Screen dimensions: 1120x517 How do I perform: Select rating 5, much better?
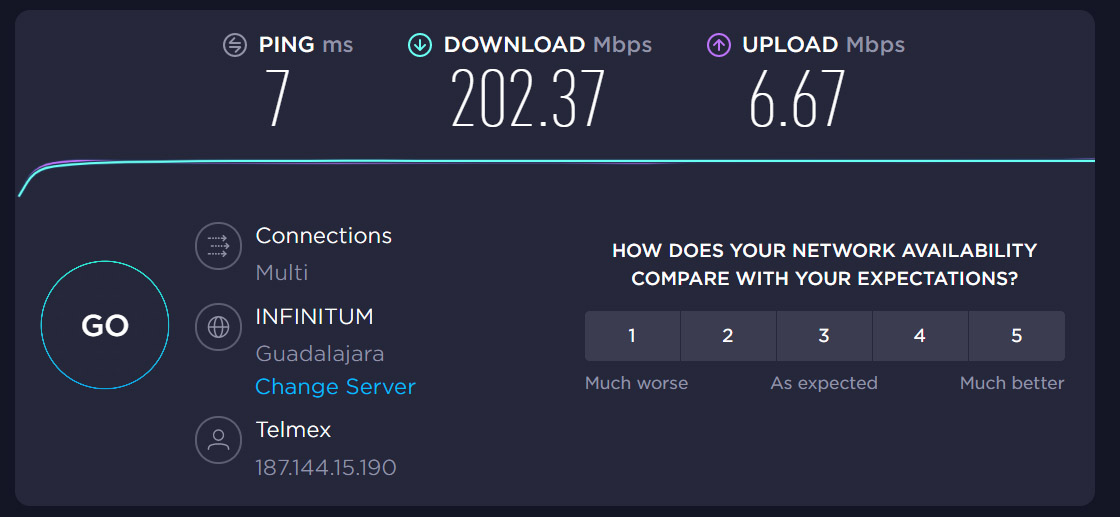click(x=1016, y=336)
